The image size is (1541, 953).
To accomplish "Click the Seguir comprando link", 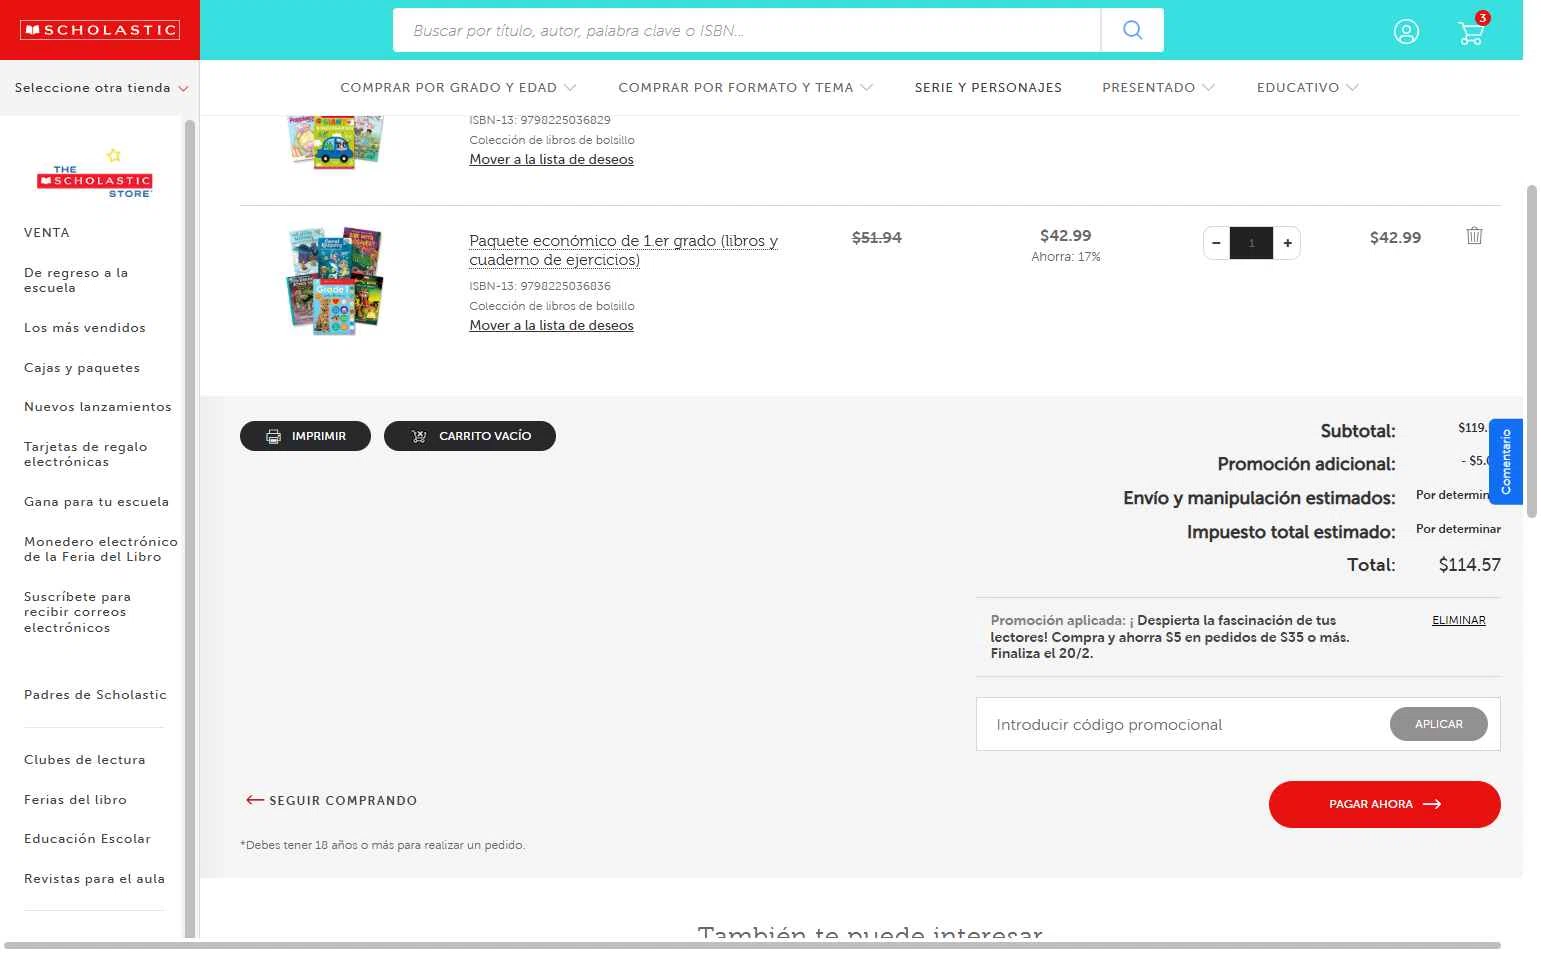I will (331, 800).
